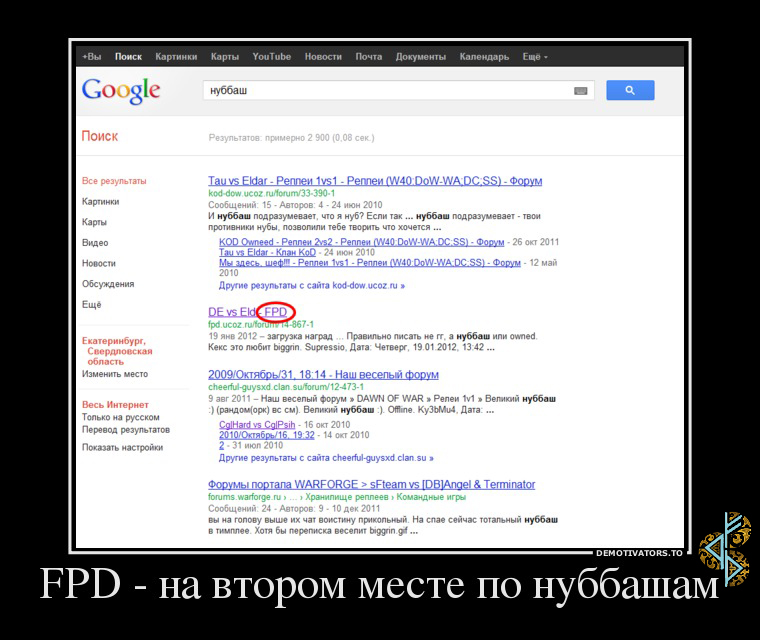
Task: Open the DE vs Eld - FPD result
Action: click(248, 312)
